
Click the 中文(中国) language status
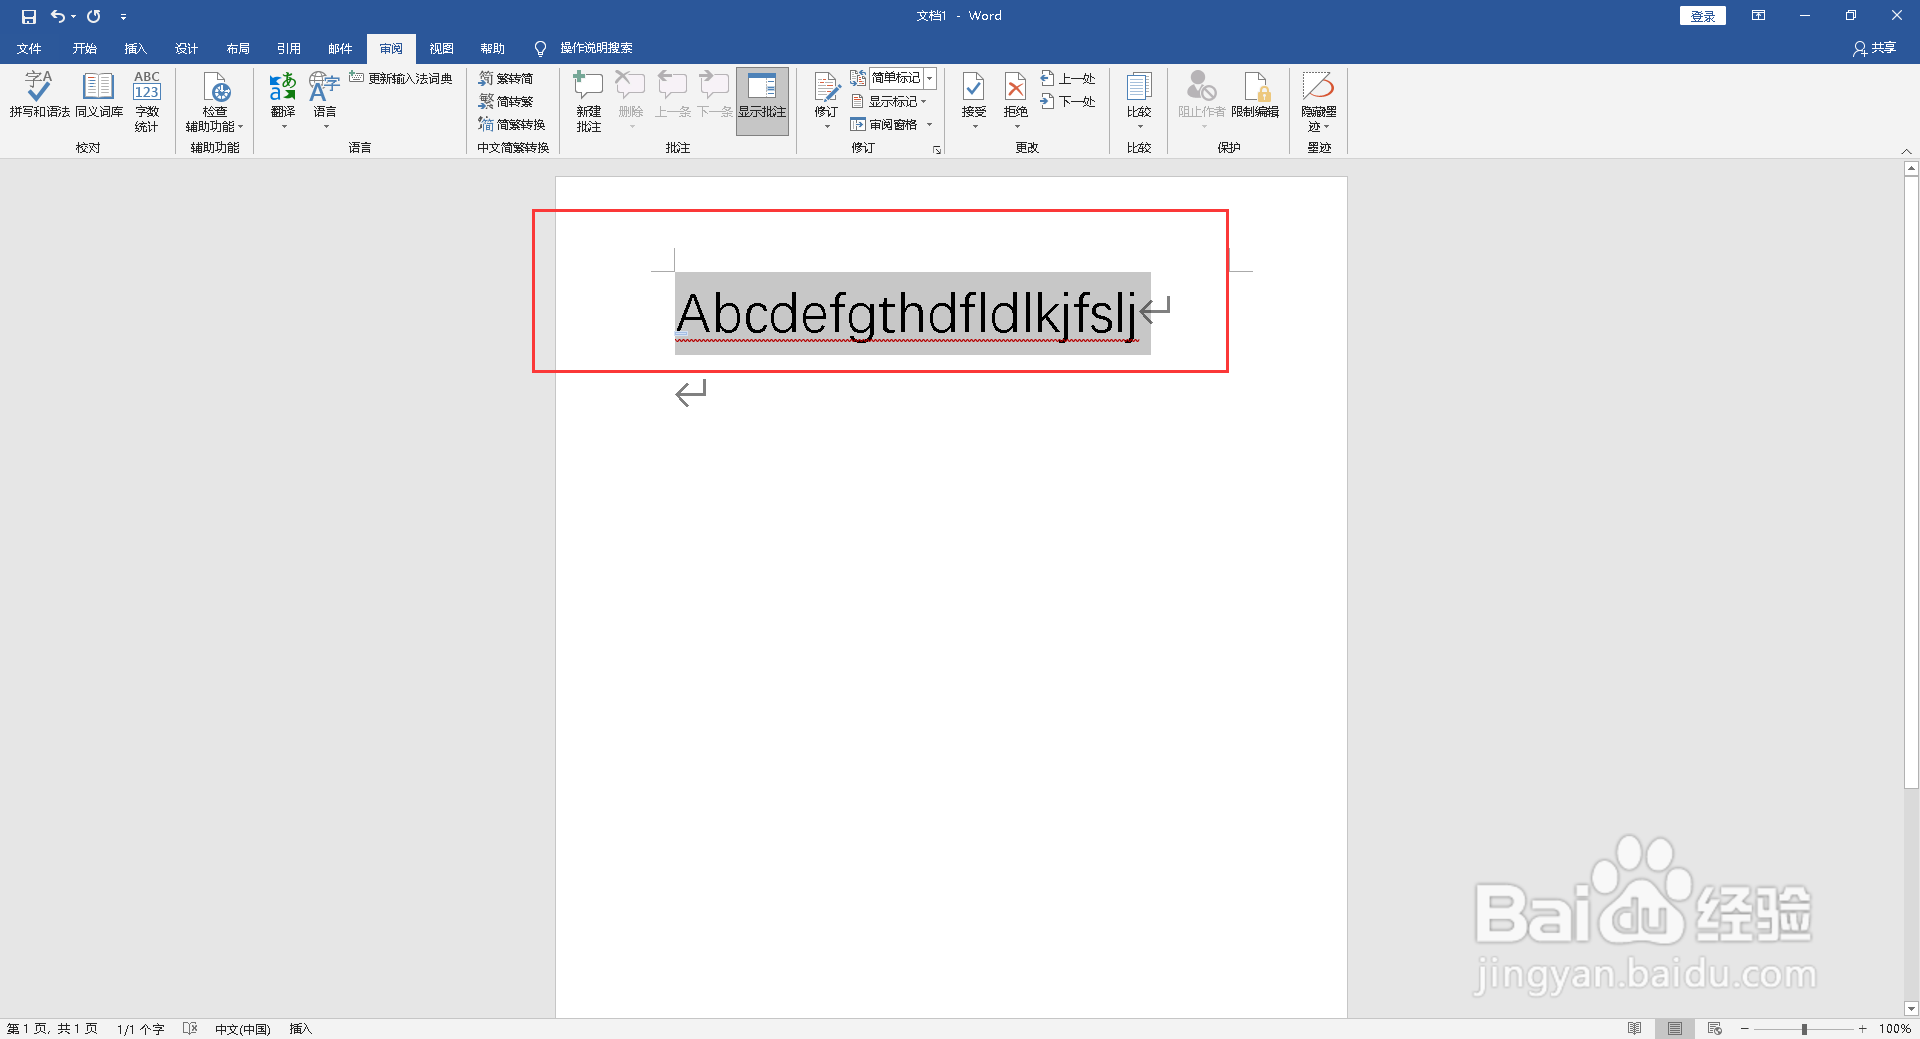coord(242,1029)
